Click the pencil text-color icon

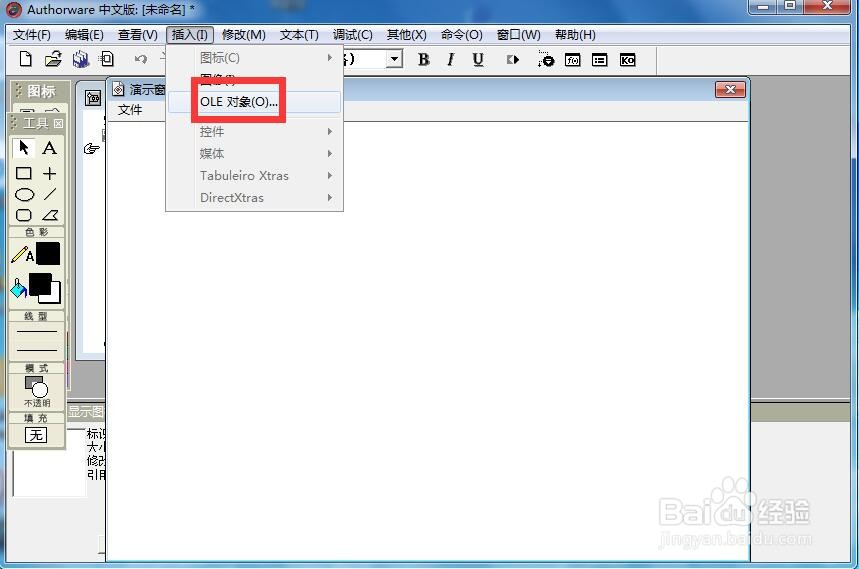point(22,255)
